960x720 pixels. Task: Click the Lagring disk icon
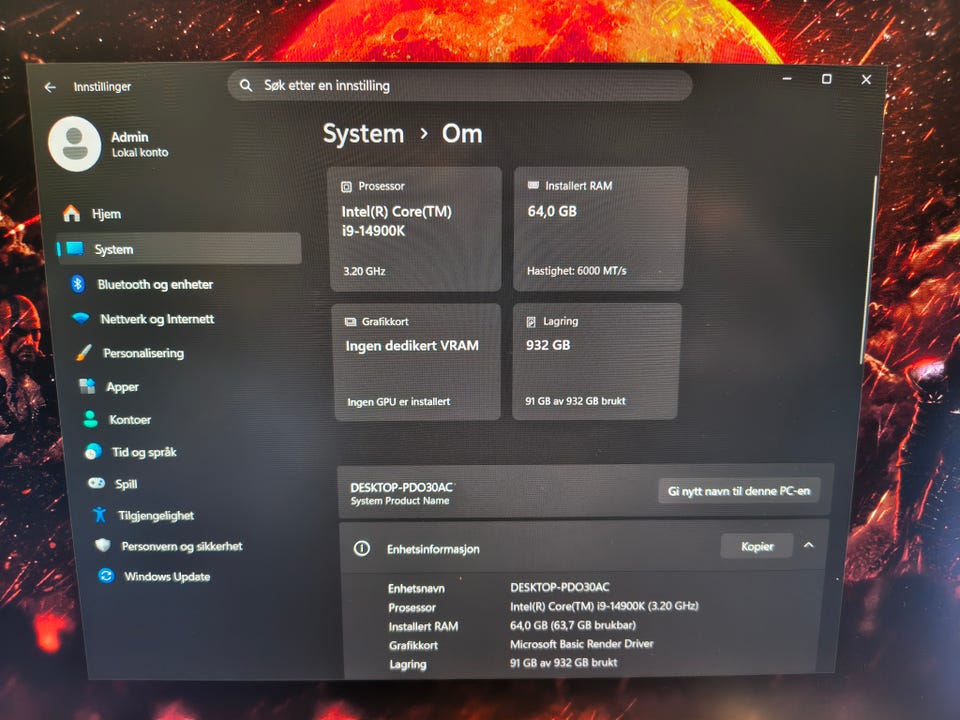click(x=531, y=321)
